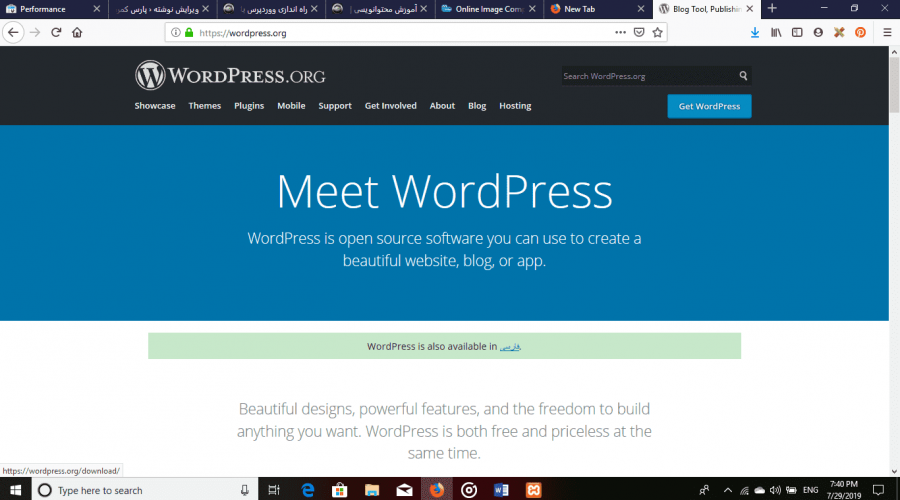900x500 pixels.
Task: Open the Library bookmarks icon
Action: [776, 33]
